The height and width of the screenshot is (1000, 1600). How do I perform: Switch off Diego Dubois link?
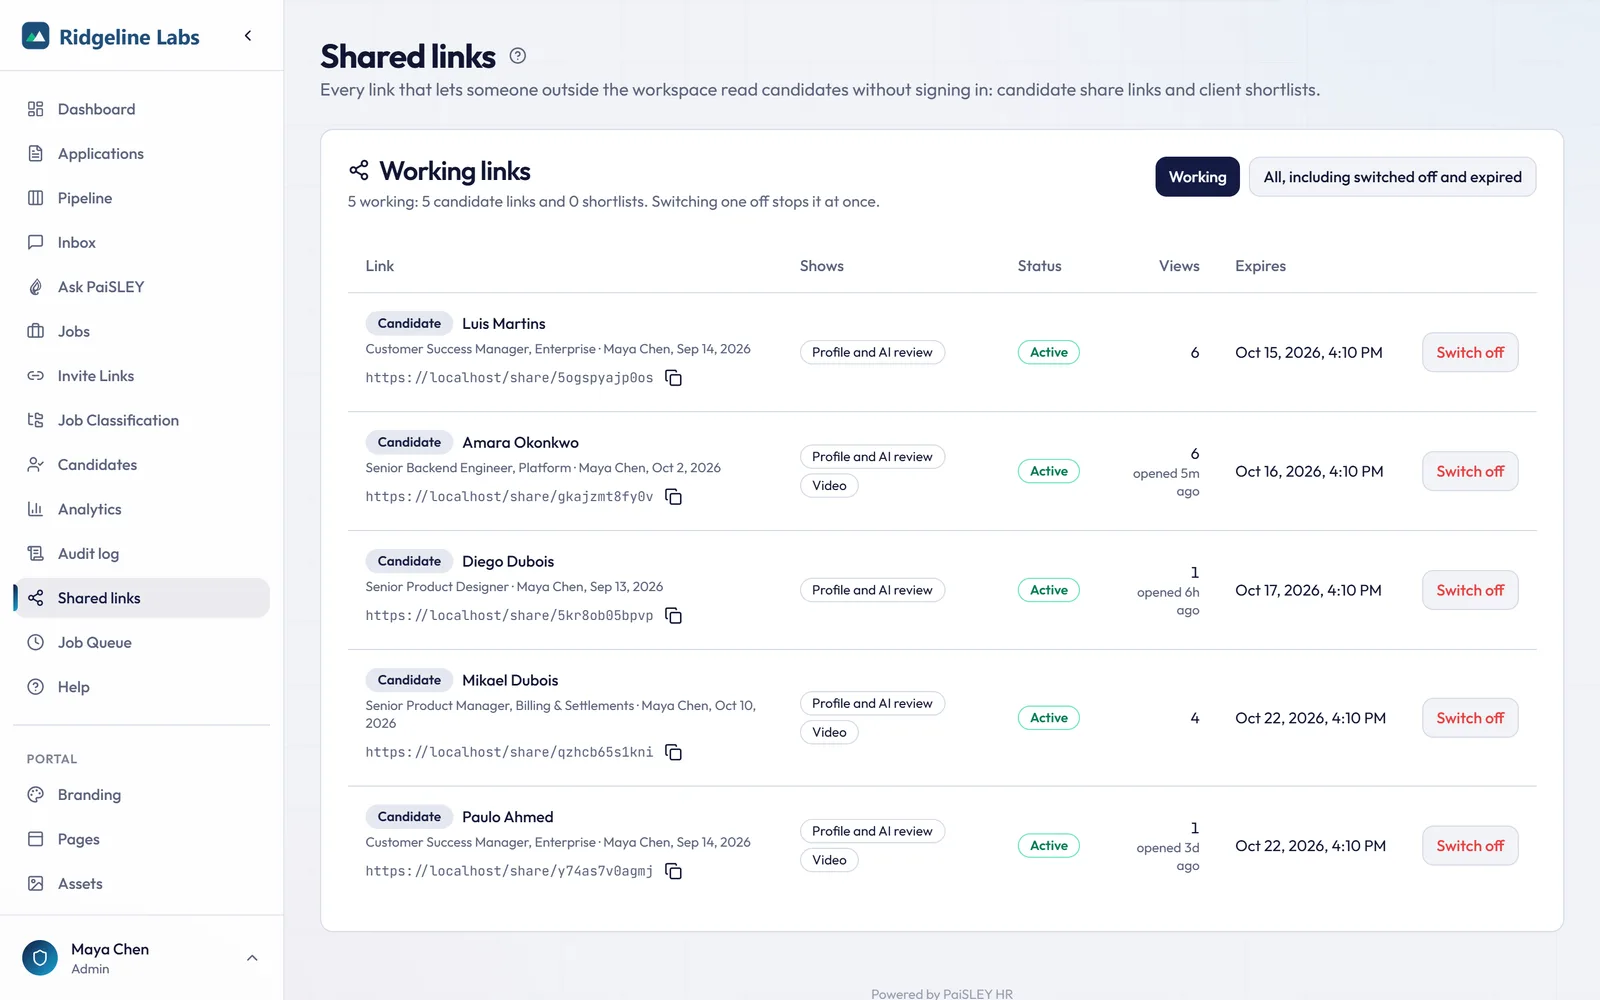tap(1470, 590)
